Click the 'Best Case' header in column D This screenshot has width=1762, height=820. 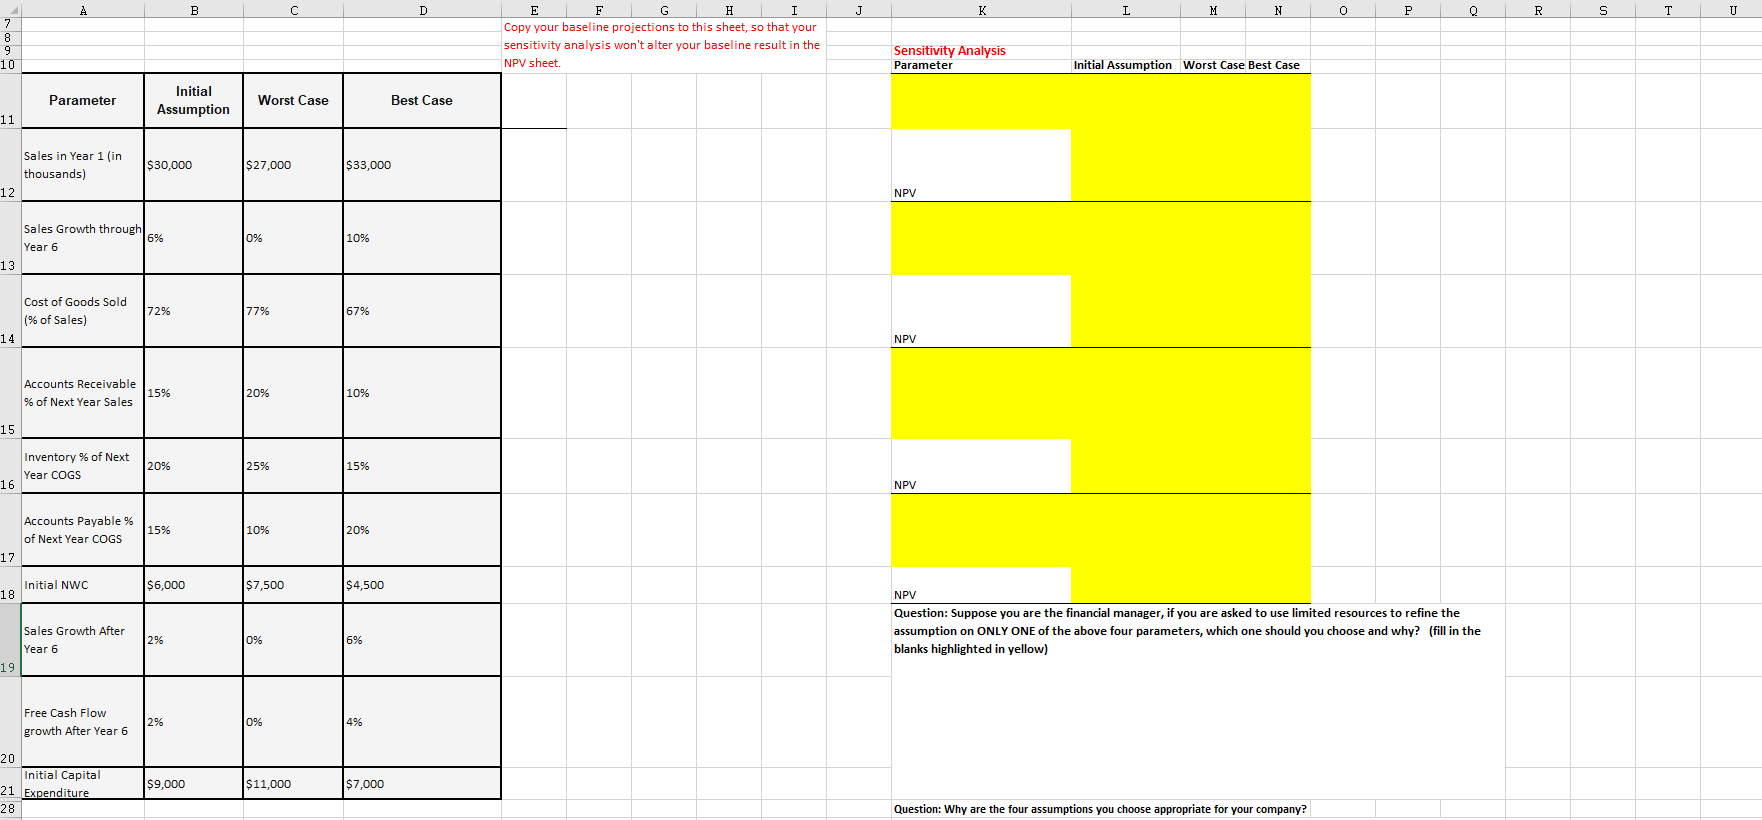click(422, 100)
